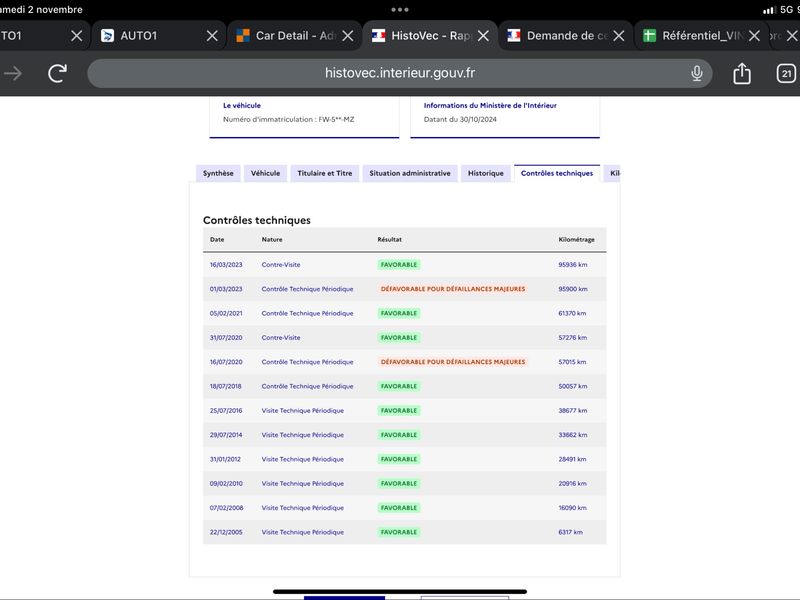Open the Titulaire et Titre tab
The width and height of the screenshot is (800, 600).
[x=325, y=173]
